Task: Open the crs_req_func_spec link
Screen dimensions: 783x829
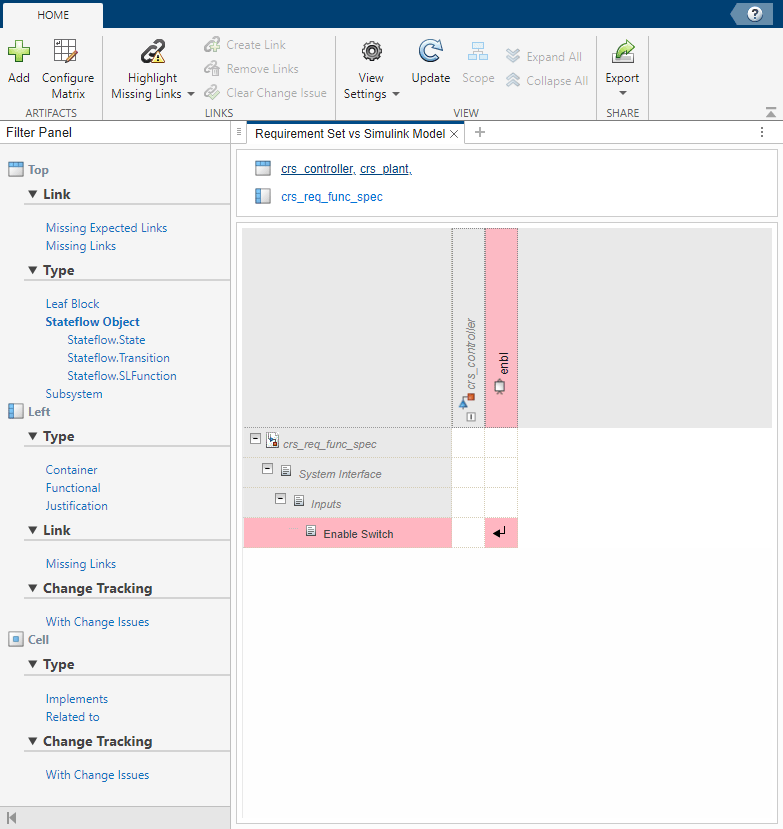Action: pyautogui.click(x=331, y=197)
